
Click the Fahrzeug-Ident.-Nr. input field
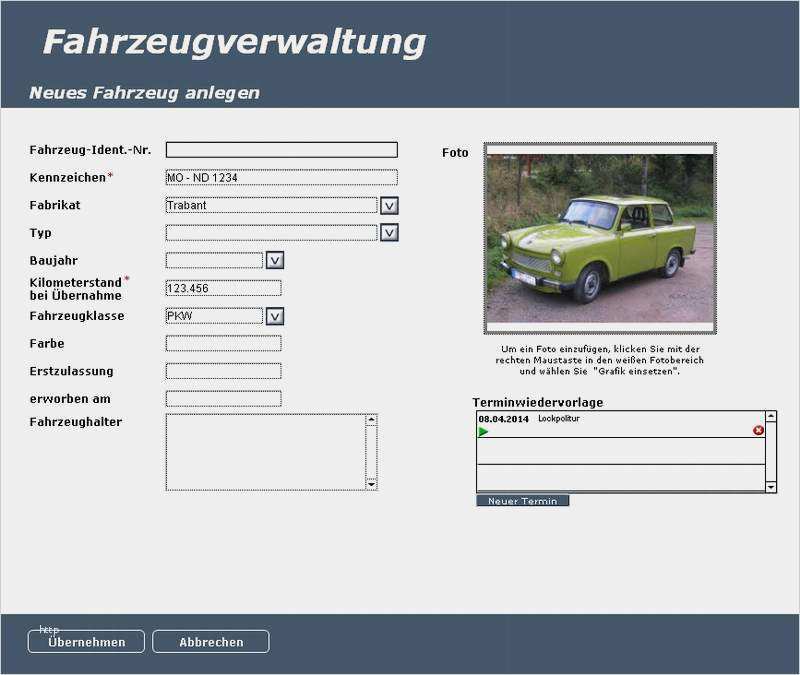[x=281, y=150]
